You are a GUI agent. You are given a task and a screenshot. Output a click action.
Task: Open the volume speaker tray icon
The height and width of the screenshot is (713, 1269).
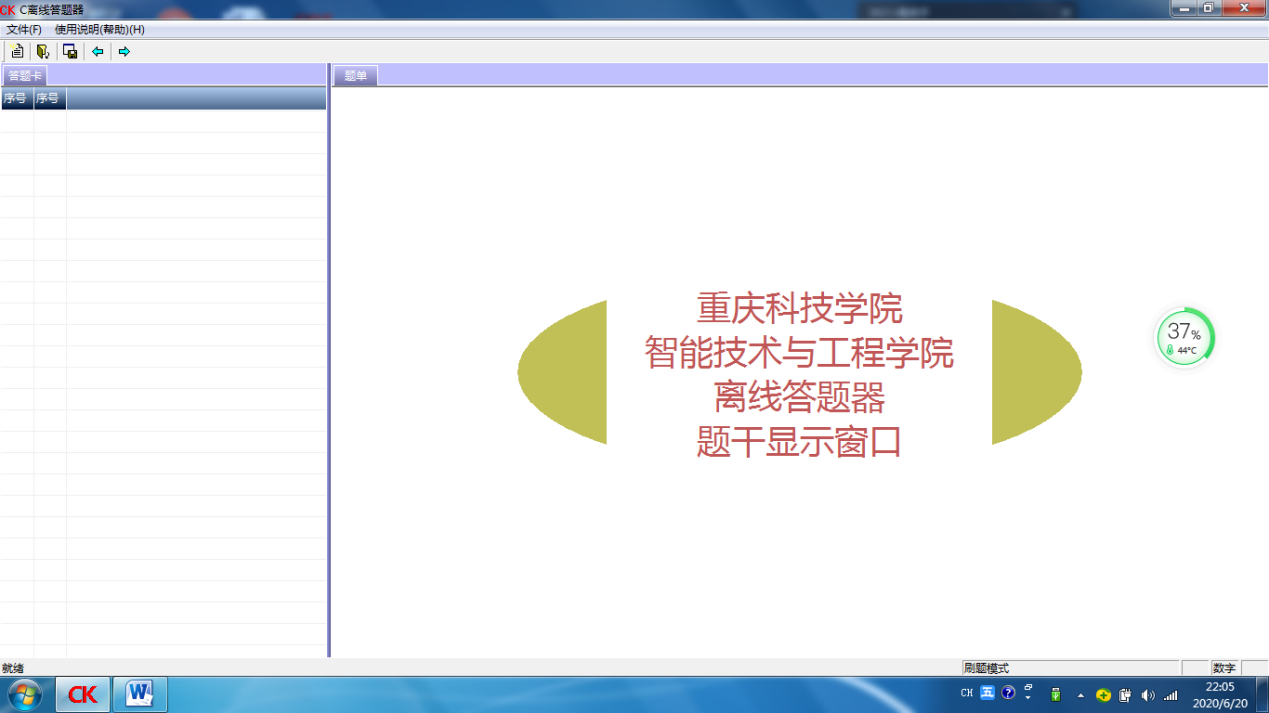[1147, 695]
